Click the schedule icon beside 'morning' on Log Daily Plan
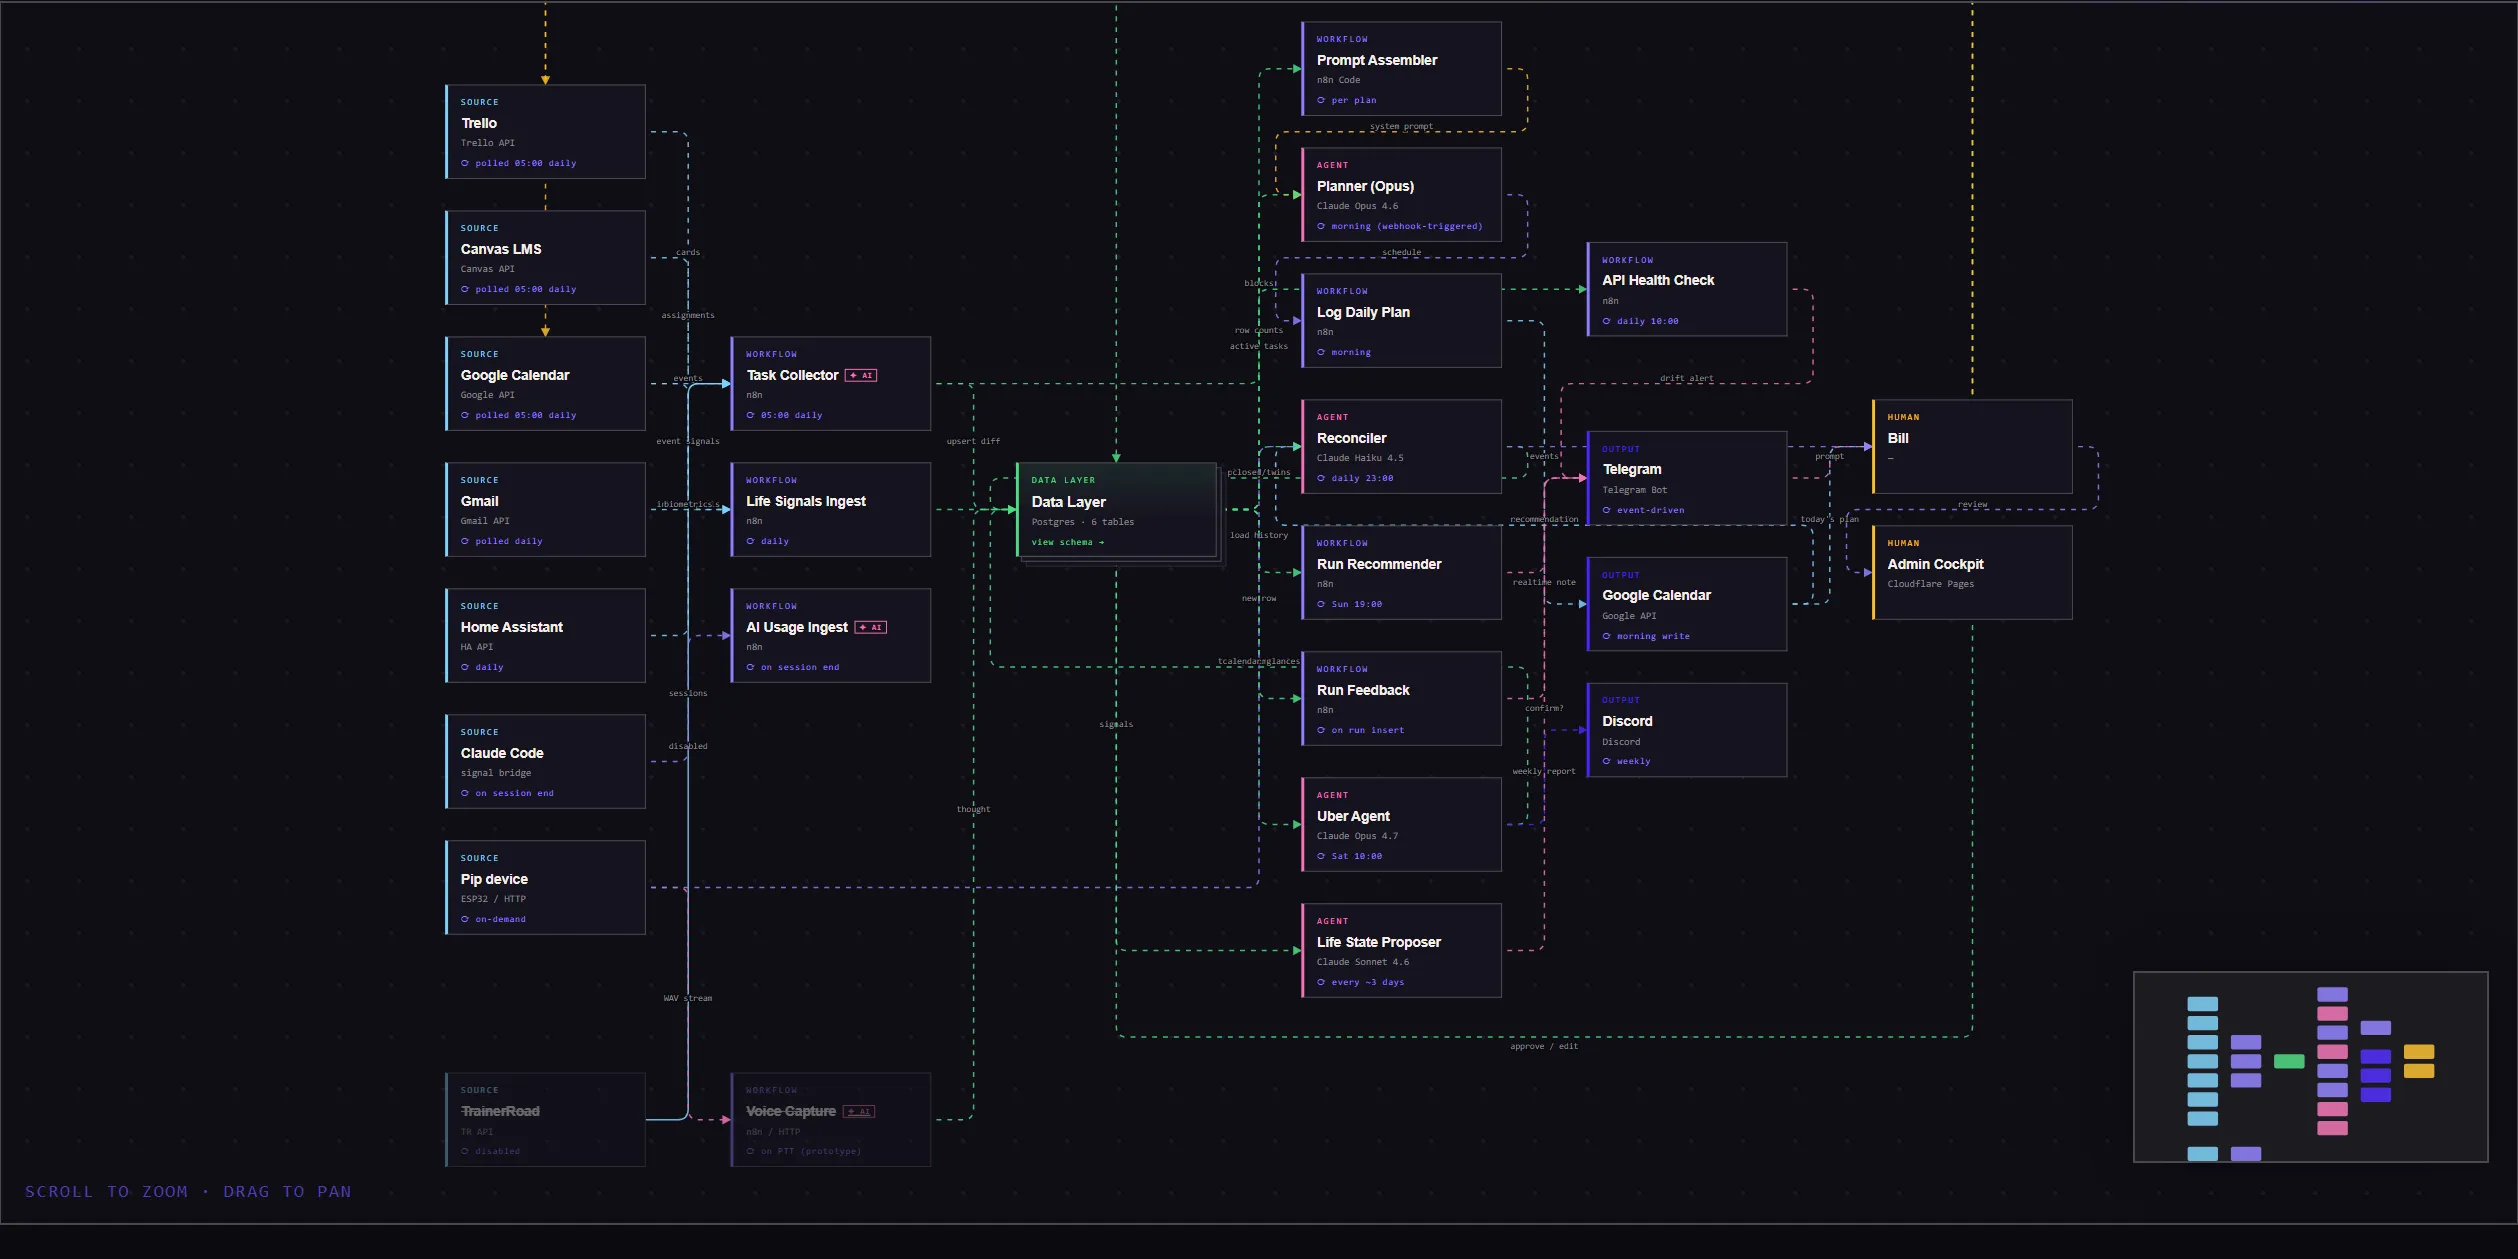This screenshot has width=2518, height=1259. pyautogui.click(x=1321, y=352)
